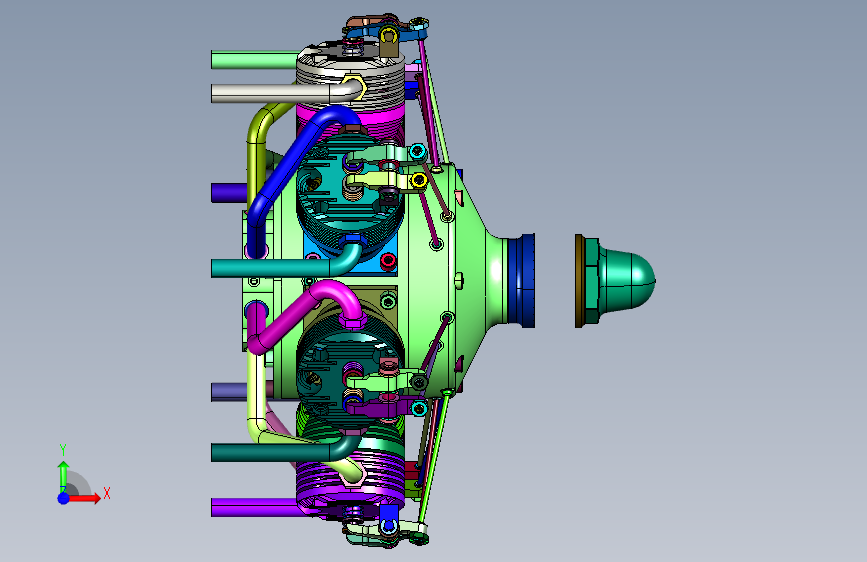867x562 pixels.
Task: Click the blue Z axis dot on the triad
Action: (63, 498)
